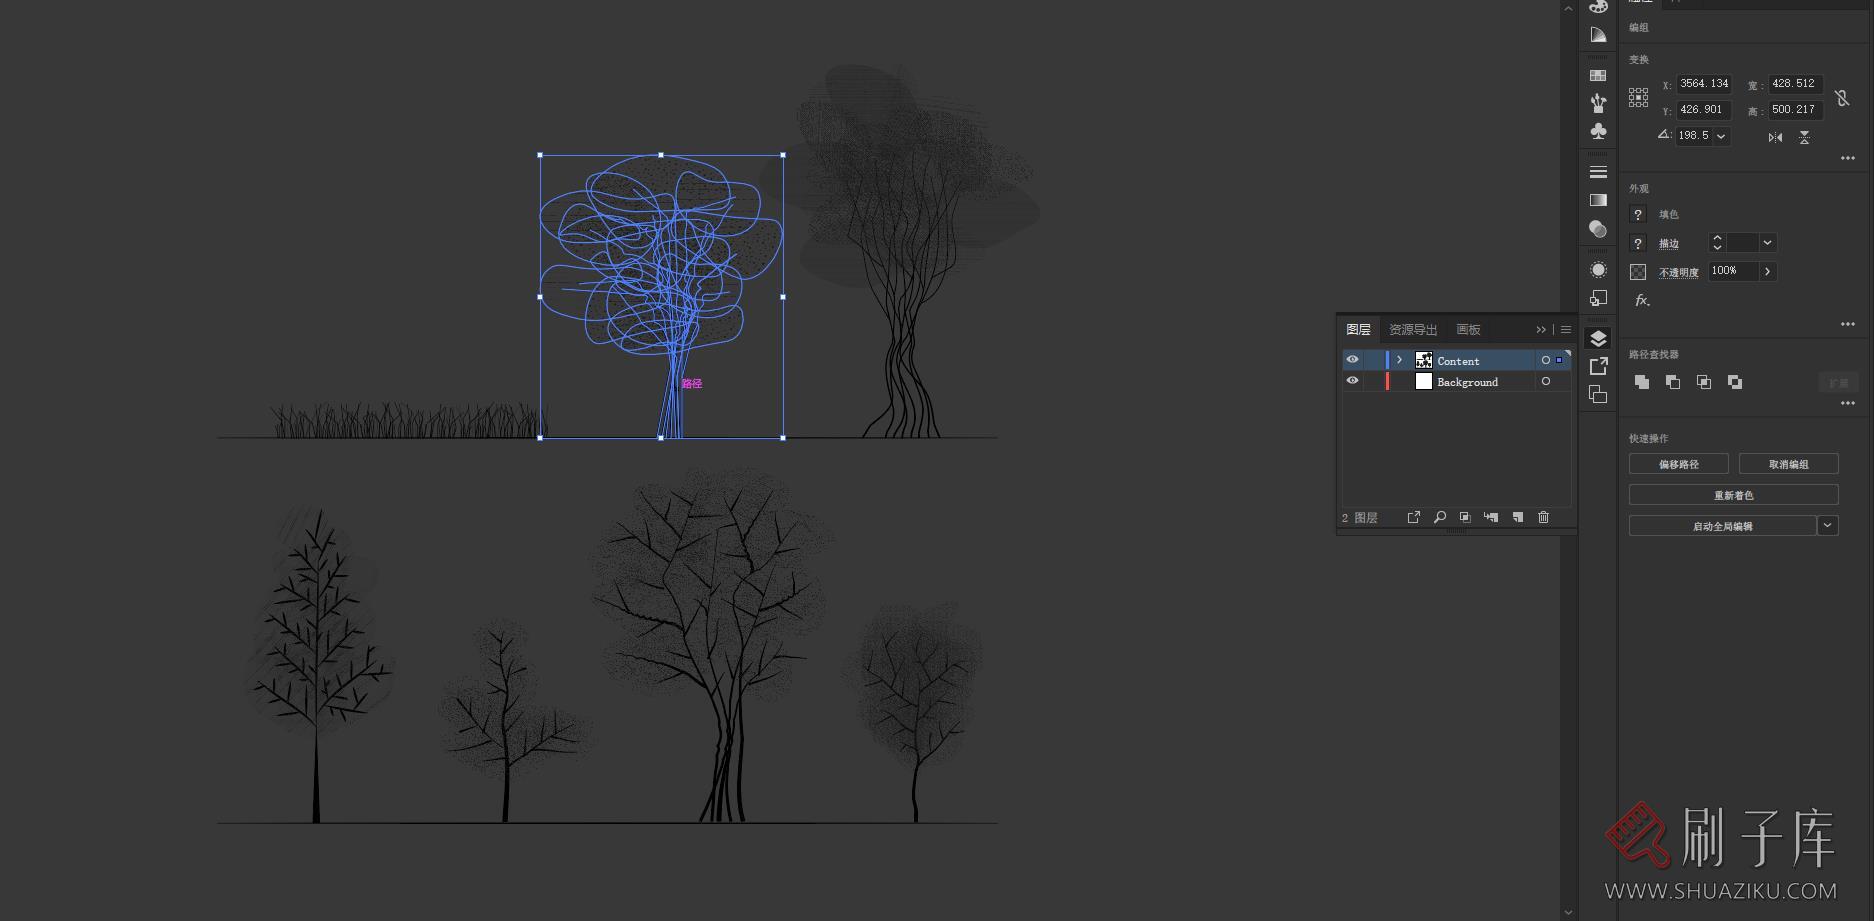The height and width of the screenshot is (921, 1874).
Task: Open the Symbols panel club icon
Action: tap(1598, 132)
